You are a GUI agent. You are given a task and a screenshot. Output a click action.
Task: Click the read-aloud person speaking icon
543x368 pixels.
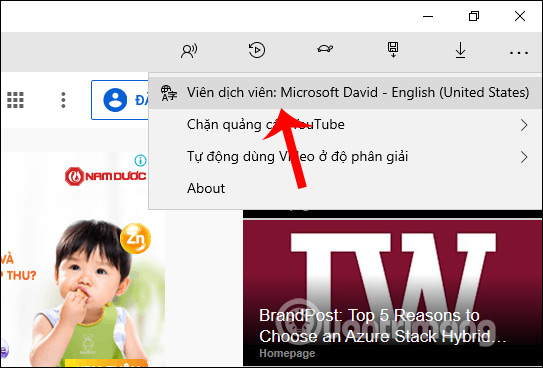click(x=189, y=51)
